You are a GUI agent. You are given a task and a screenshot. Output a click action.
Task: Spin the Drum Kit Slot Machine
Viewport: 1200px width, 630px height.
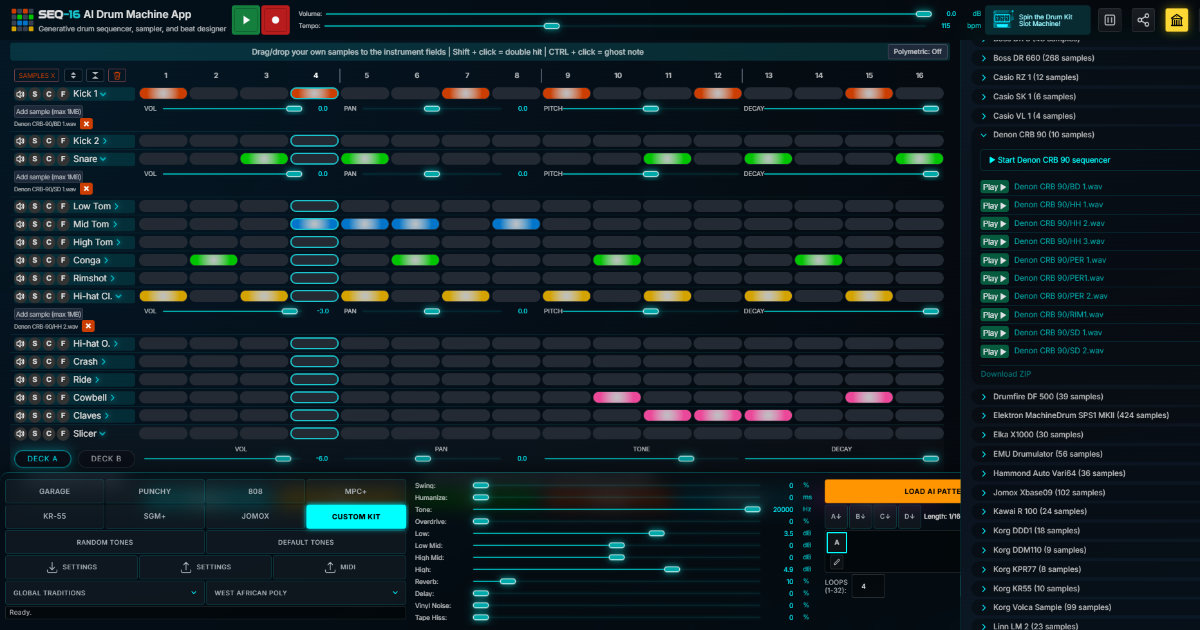coord(1036,20)
